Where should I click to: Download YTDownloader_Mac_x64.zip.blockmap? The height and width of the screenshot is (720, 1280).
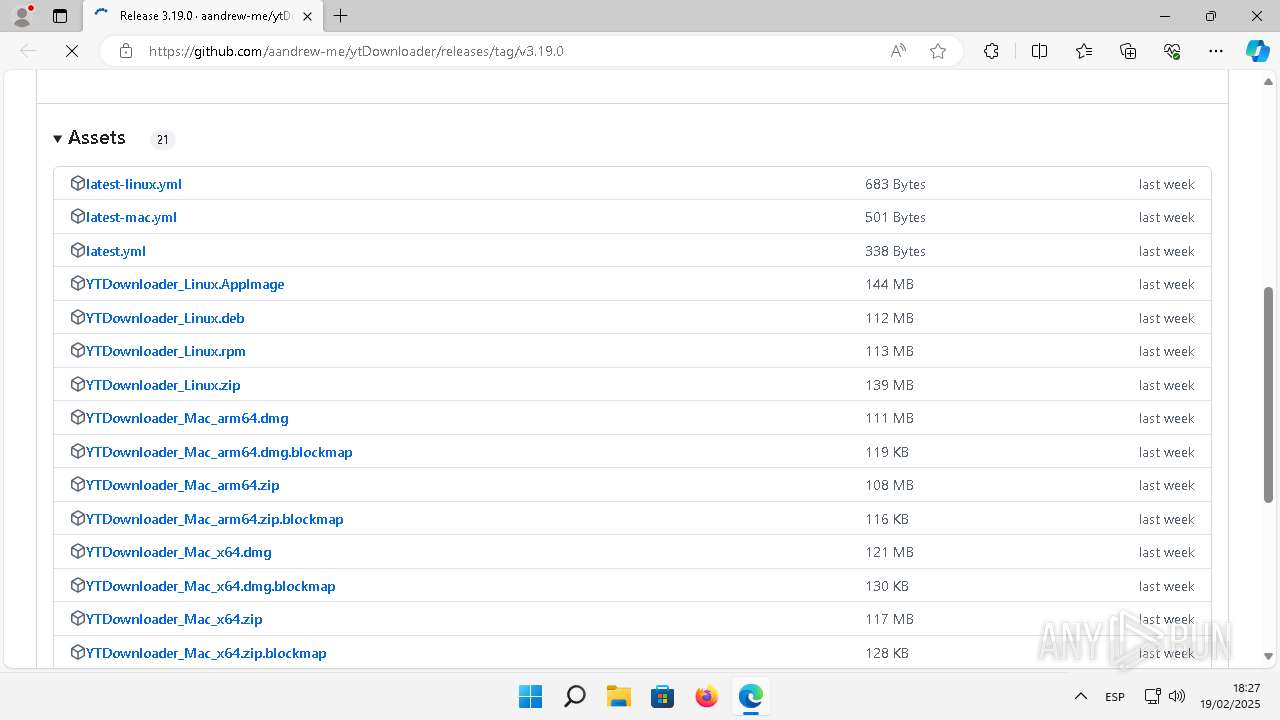pyautogui.click(x=206, y=653)
